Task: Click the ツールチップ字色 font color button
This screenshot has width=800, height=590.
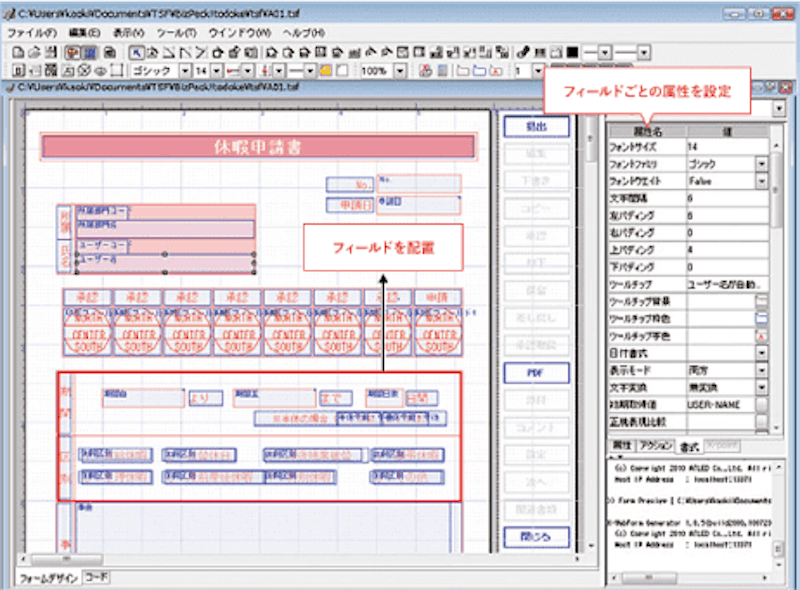Action: (762, 337)
